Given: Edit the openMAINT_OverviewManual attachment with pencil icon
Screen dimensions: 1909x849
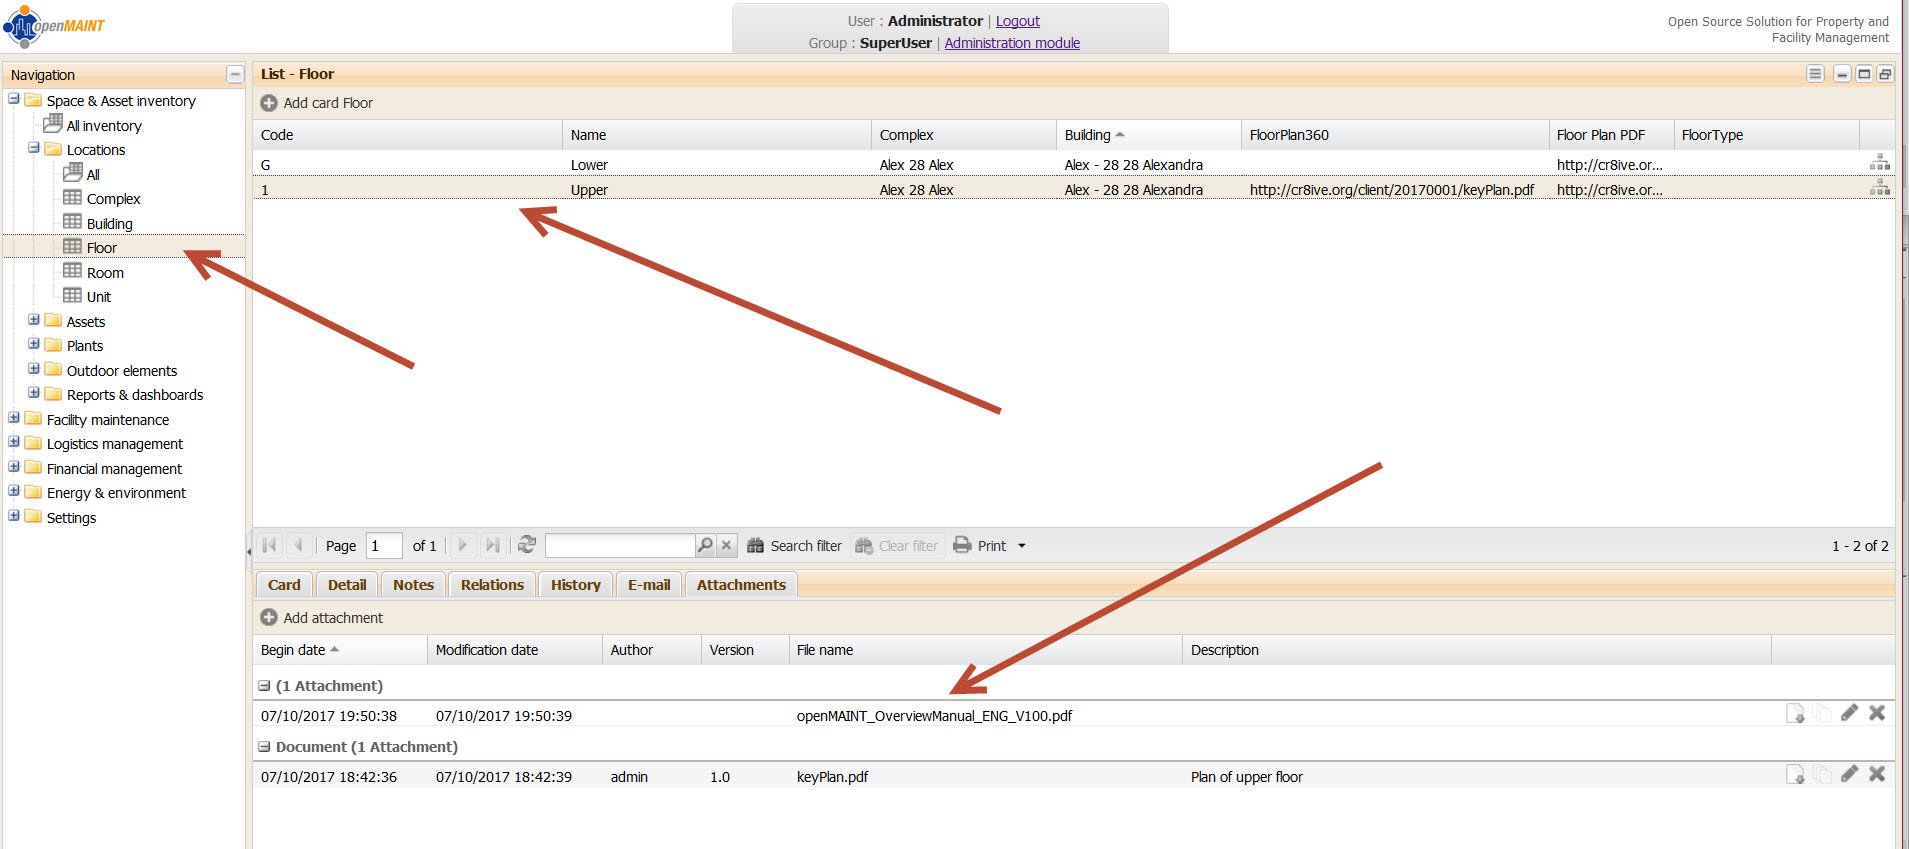Looking at the screenshot, I should [x=1849, y=713].
